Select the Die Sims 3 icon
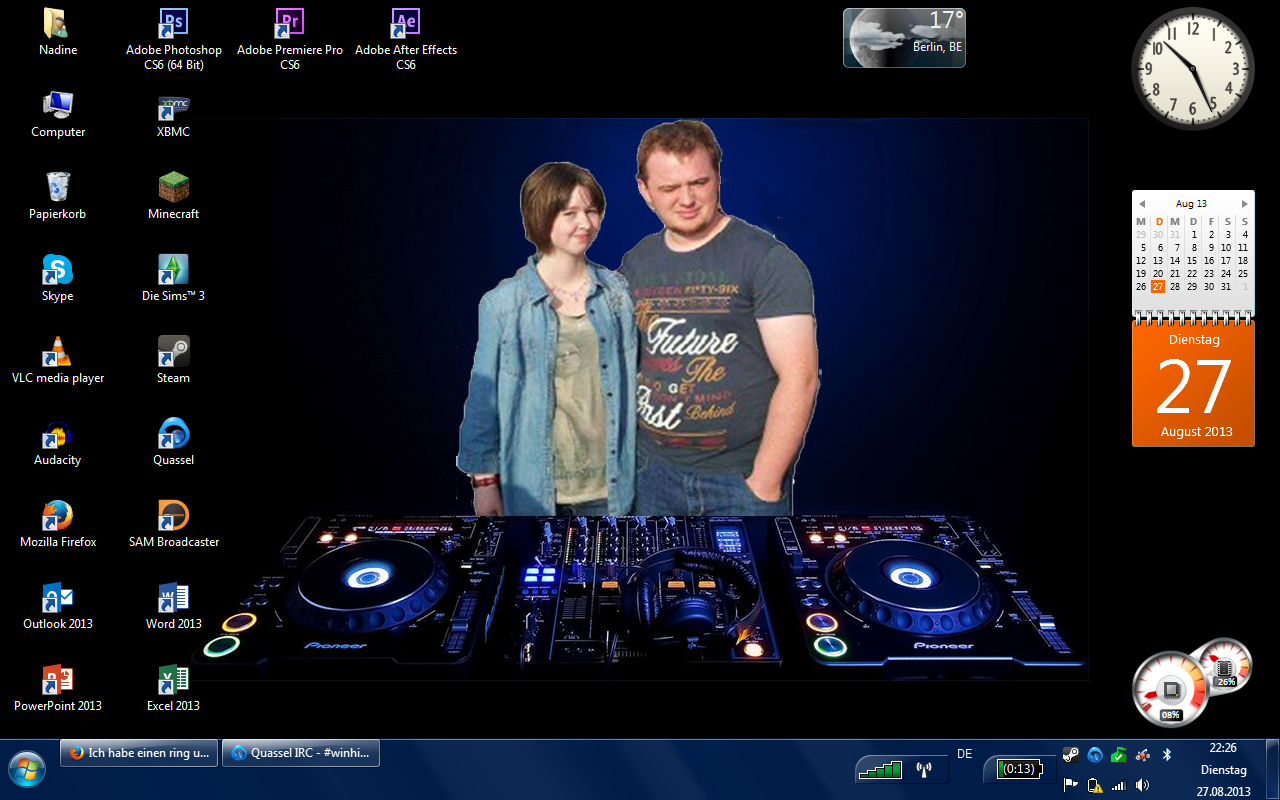The height and width of the screenshot is (800, 1280). 173,270
